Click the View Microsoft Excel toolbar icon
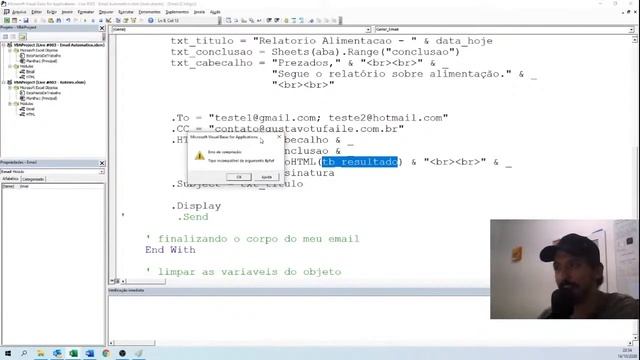640x360 pixels. 7,20
